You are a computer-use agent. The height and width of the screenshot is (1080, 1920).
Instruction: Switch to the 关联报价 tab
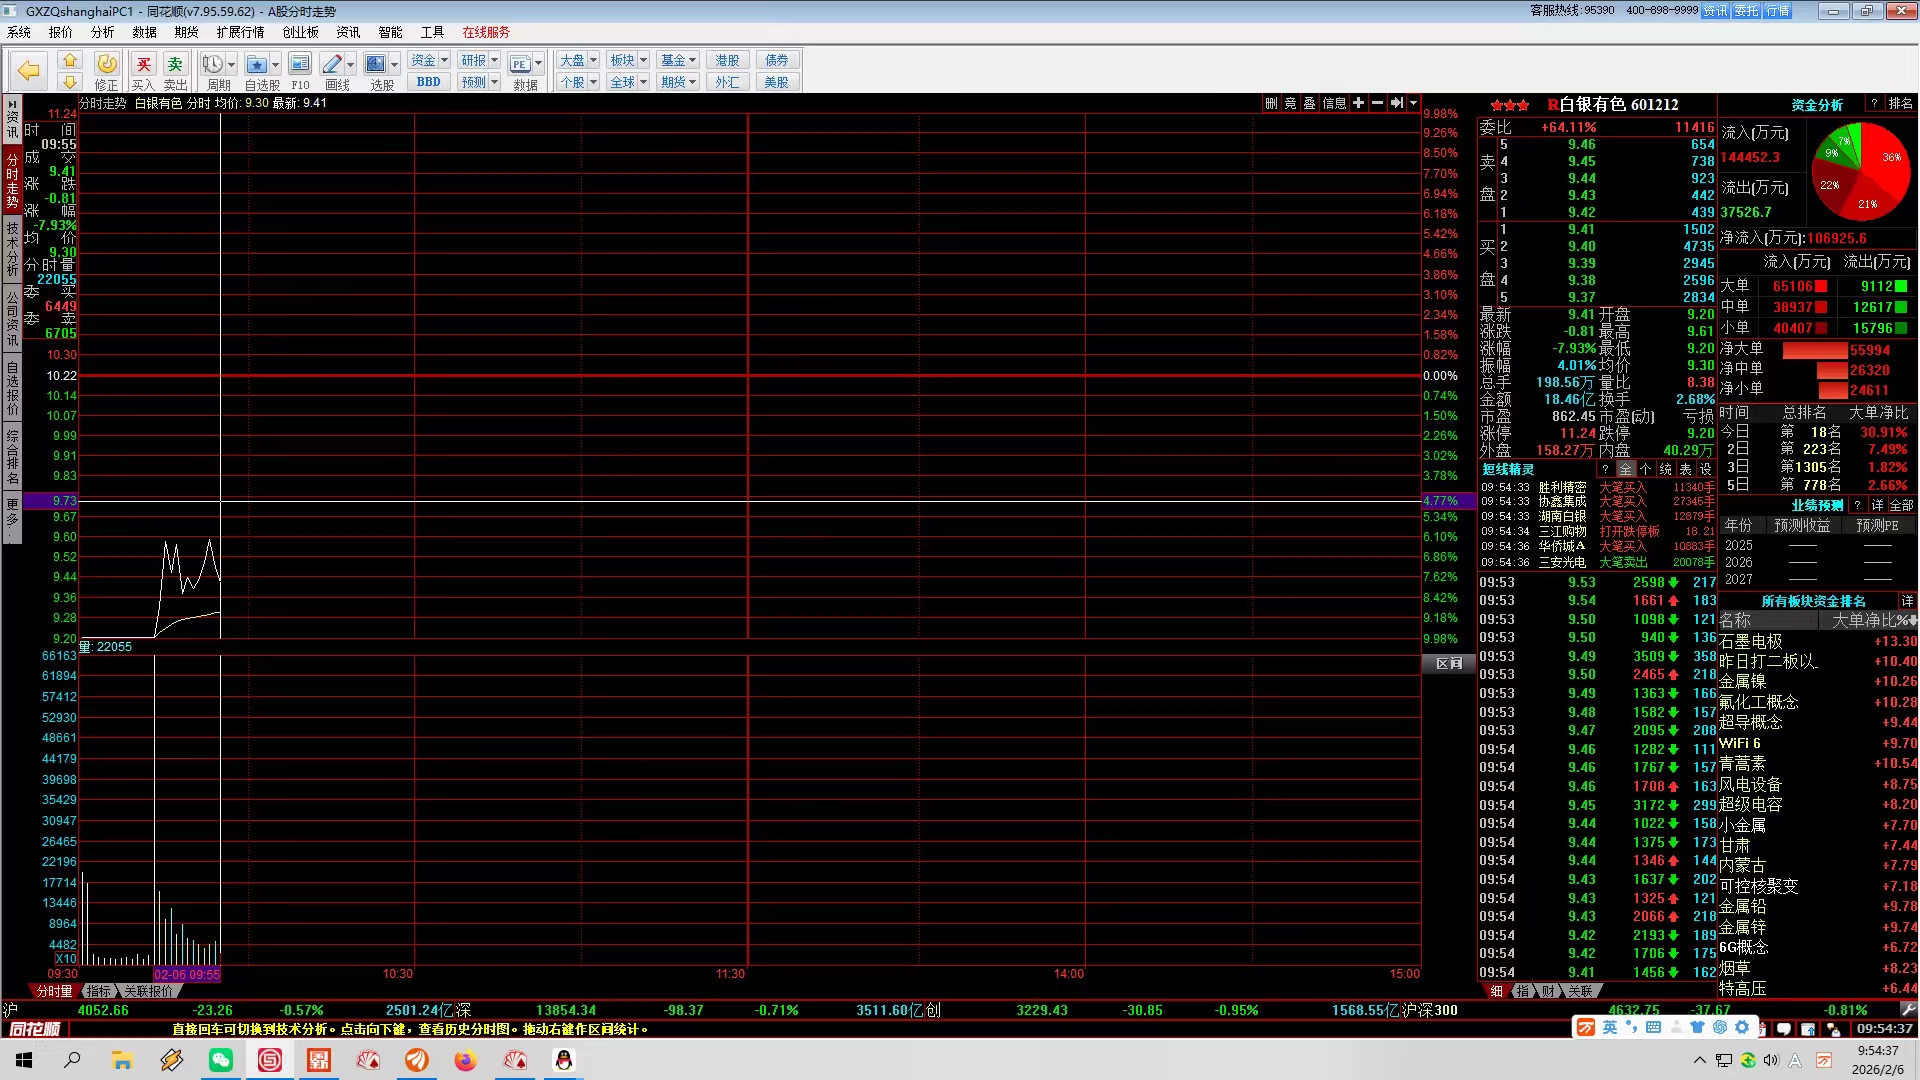point(149,991)
